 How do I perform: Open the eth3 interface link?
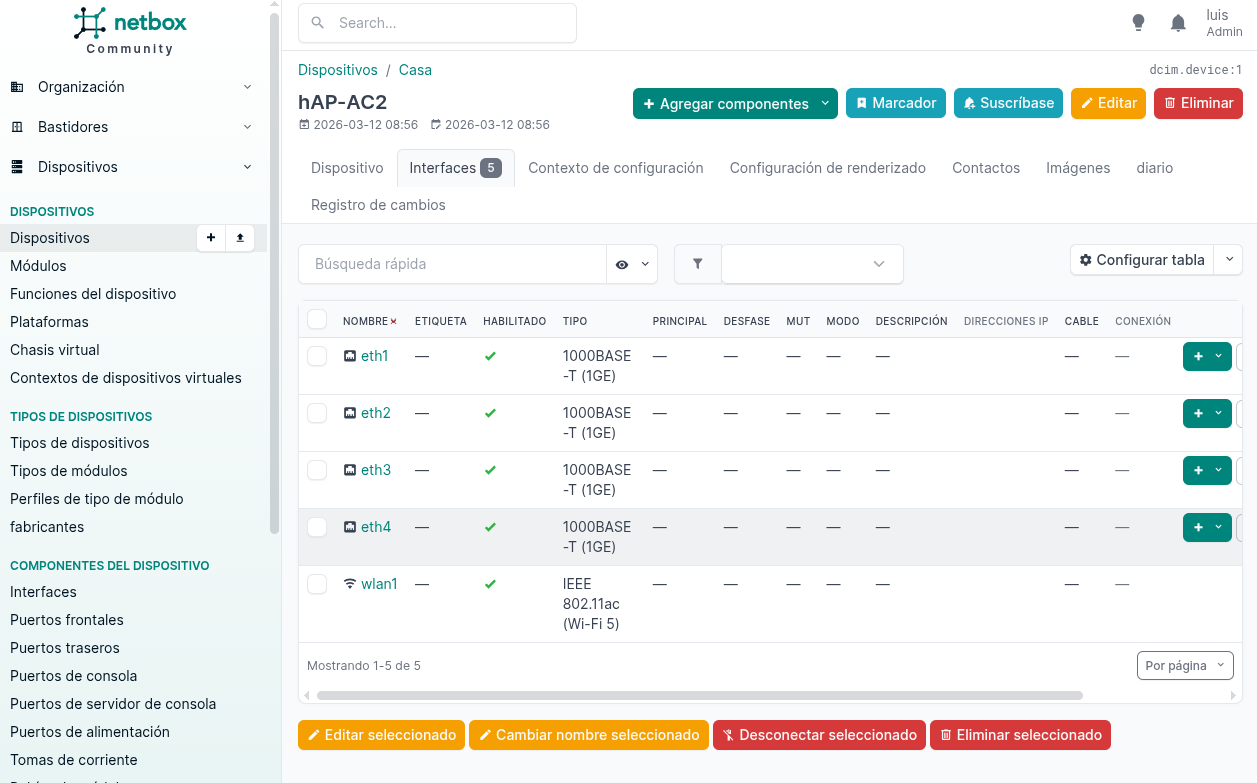pos(376,470)
